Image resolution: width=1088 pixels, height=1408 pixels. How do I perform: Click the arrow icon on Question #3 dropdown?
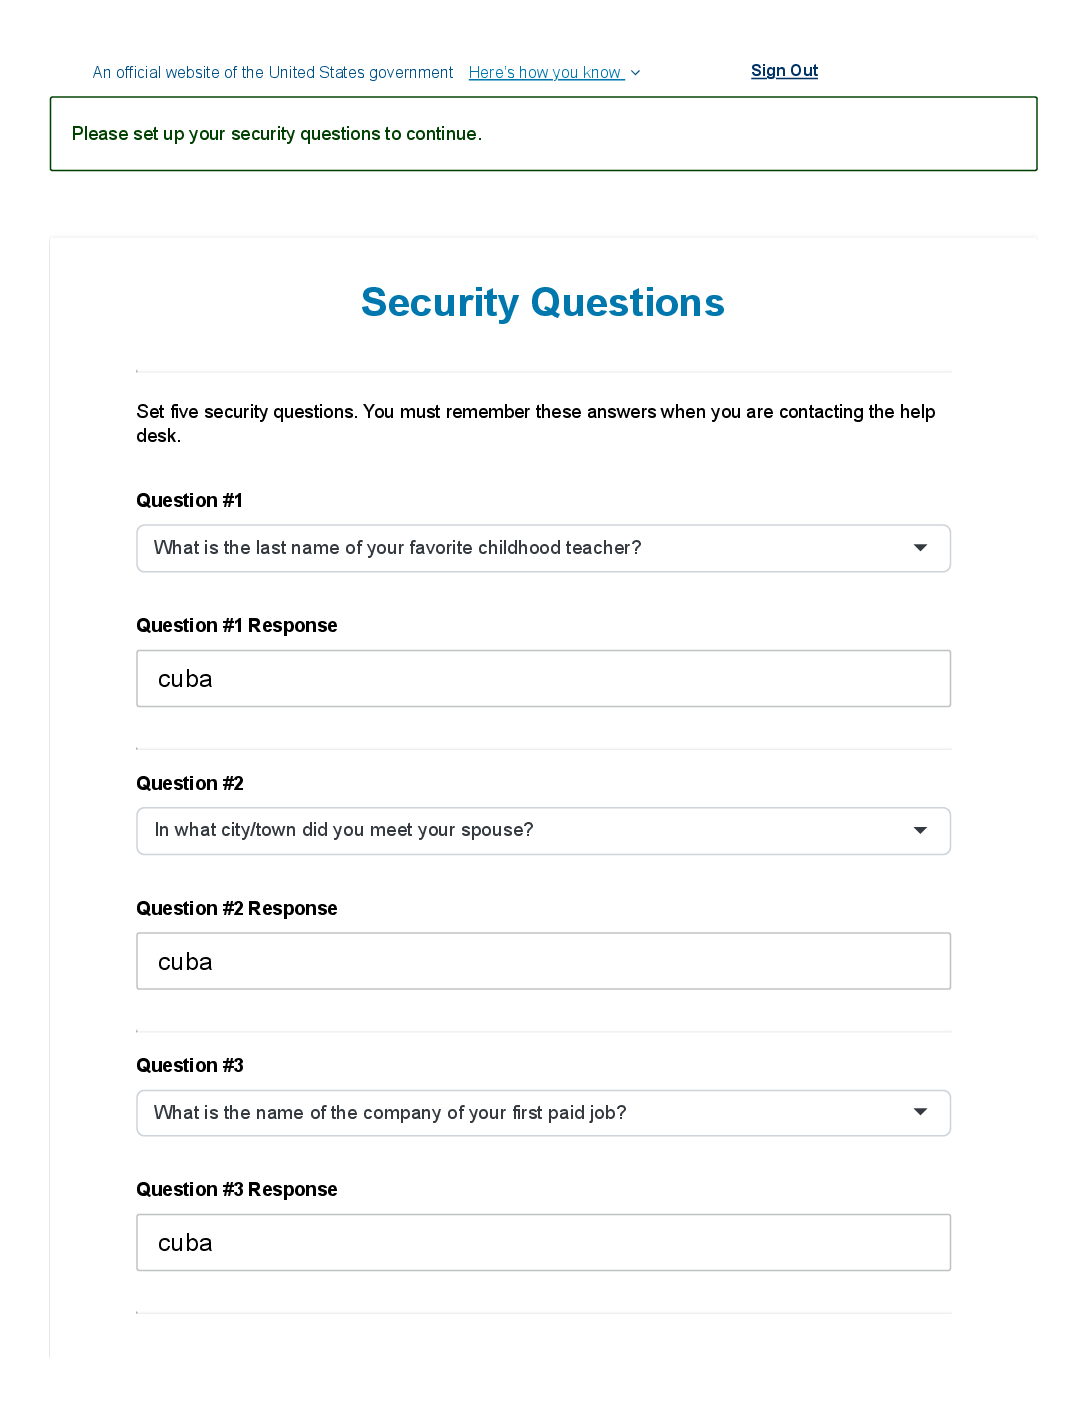pyautogui.click(x=920, y=1113)
